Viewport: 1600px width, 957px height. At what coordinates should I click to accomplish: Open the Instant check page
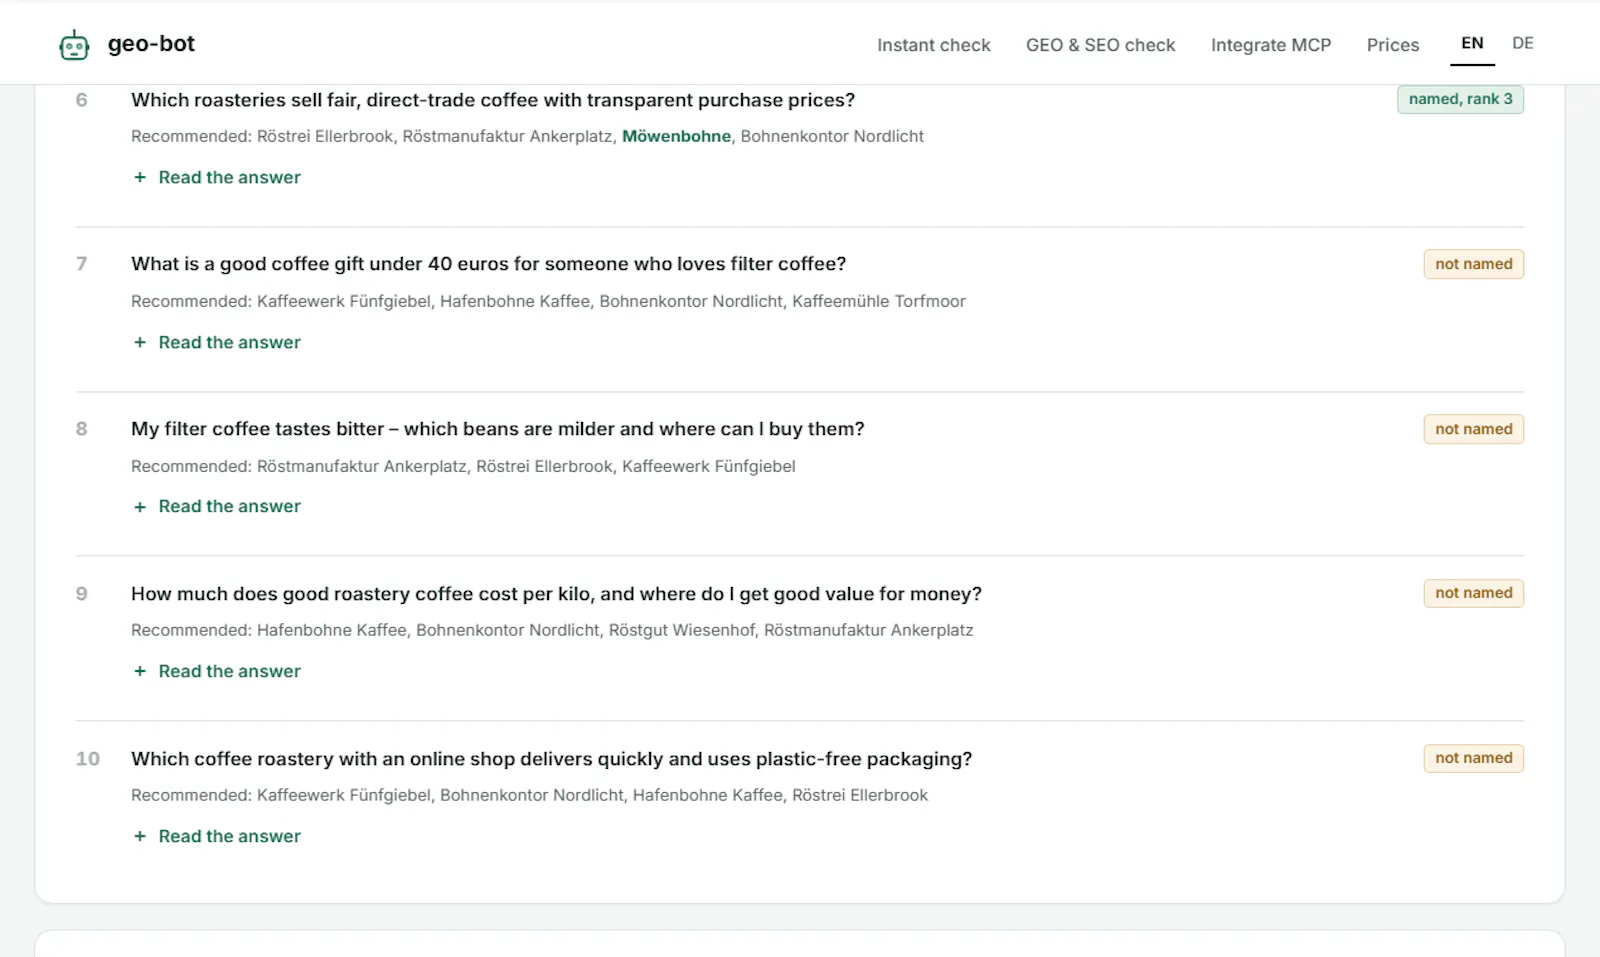click(933, 45)
